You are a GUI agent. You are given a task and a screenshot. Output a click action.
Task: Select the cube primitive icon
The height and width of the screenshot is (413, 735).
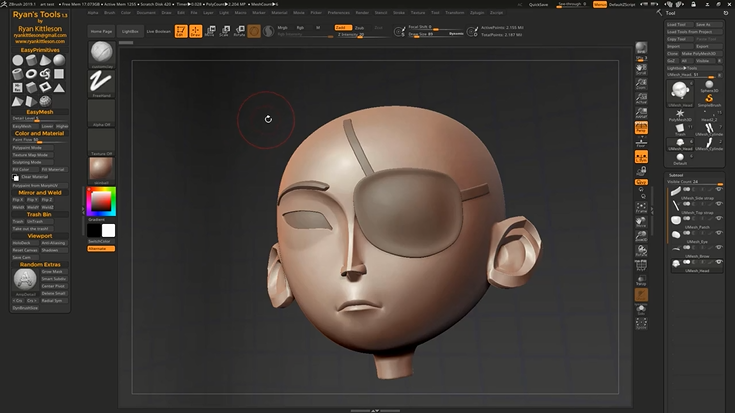coord(31,87)
